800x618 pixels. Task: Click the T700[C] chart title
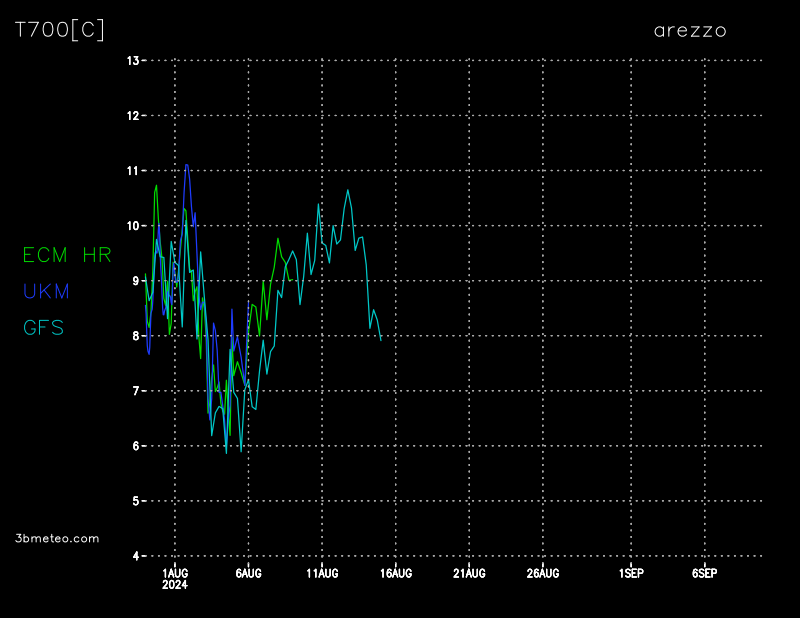(60, 30)
